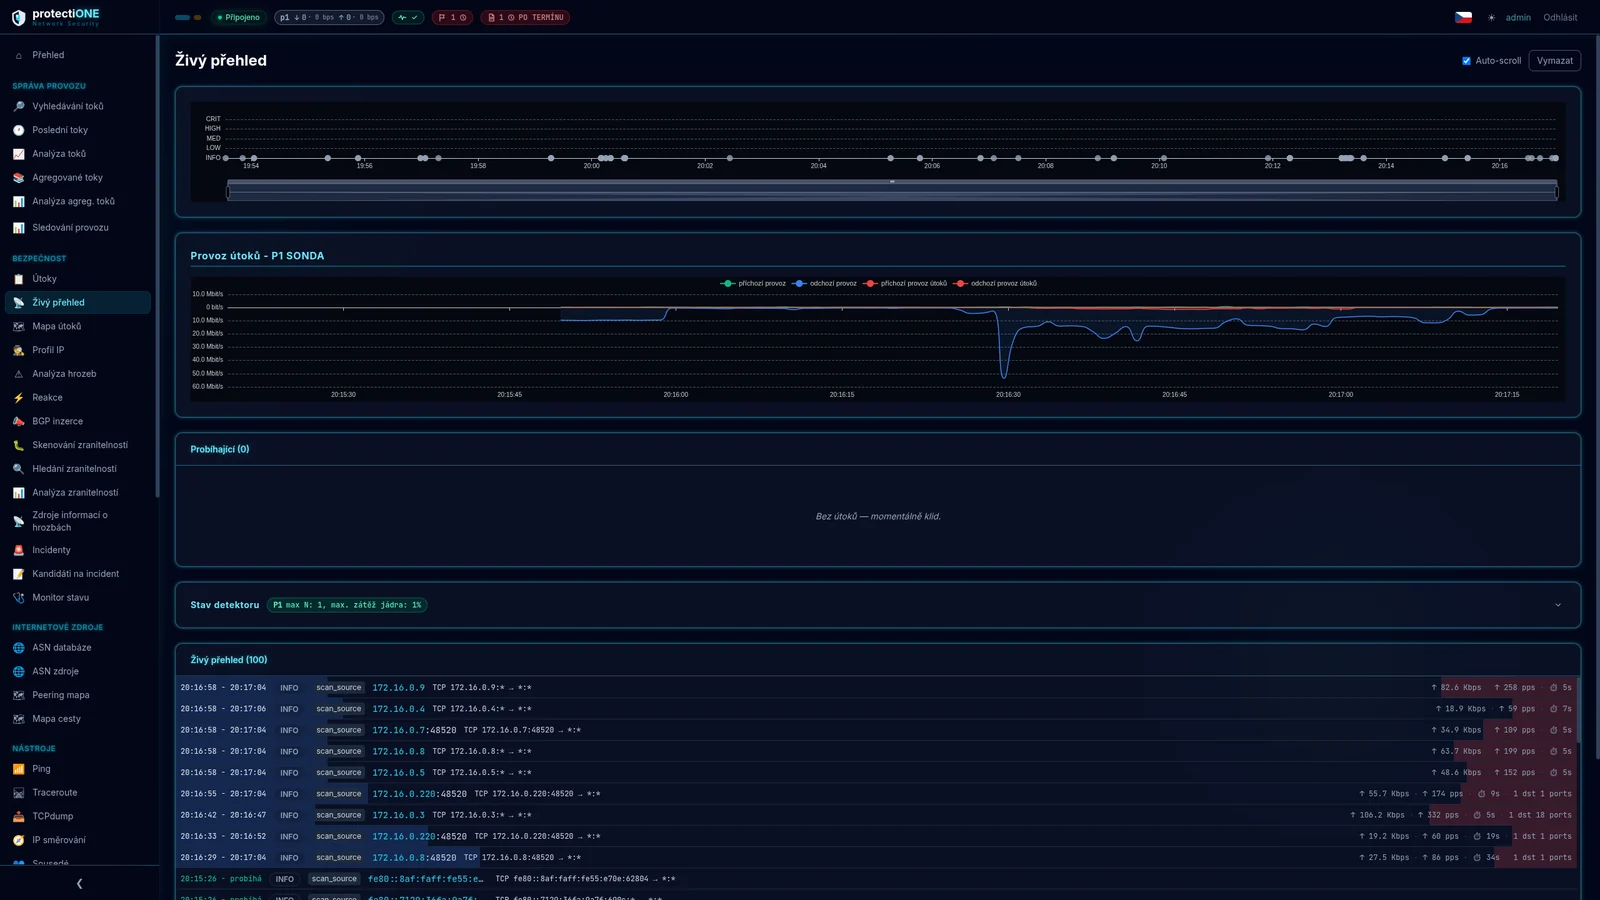1600x900 pixels.
Task: Click the Odhlásit logout link
Action: point(1560,17)
